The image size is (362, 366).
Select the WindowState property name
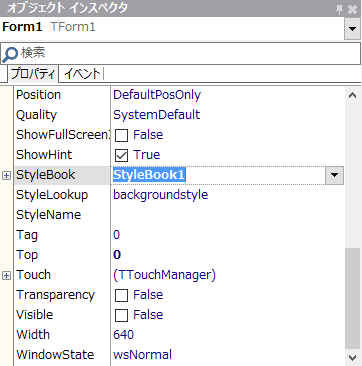click(55, 355)
